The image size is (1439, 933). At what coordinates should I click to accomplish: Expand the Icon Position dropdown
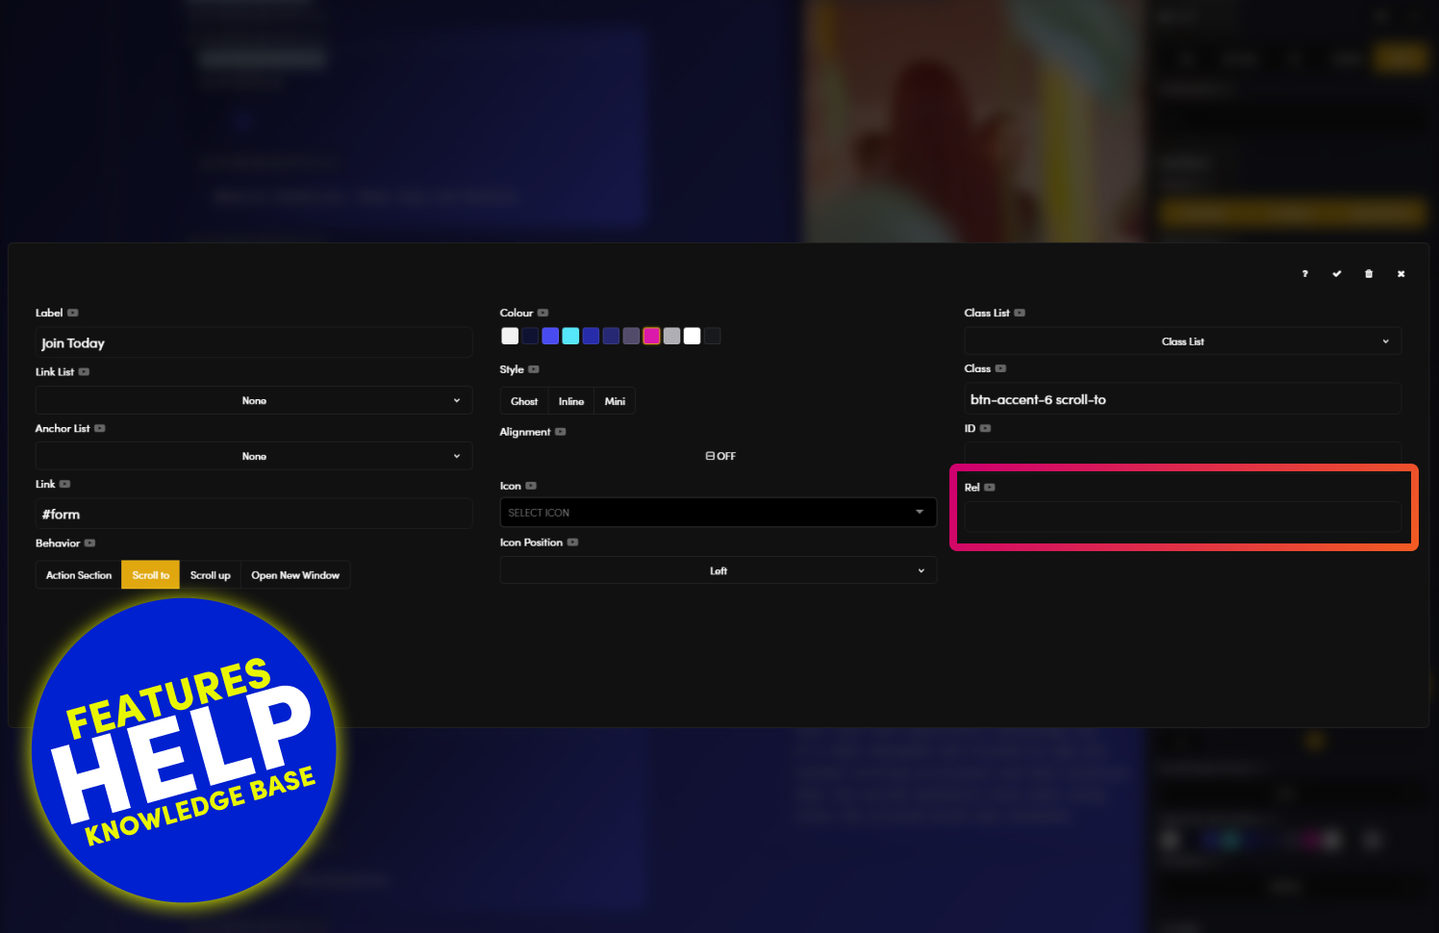(717, 571)
